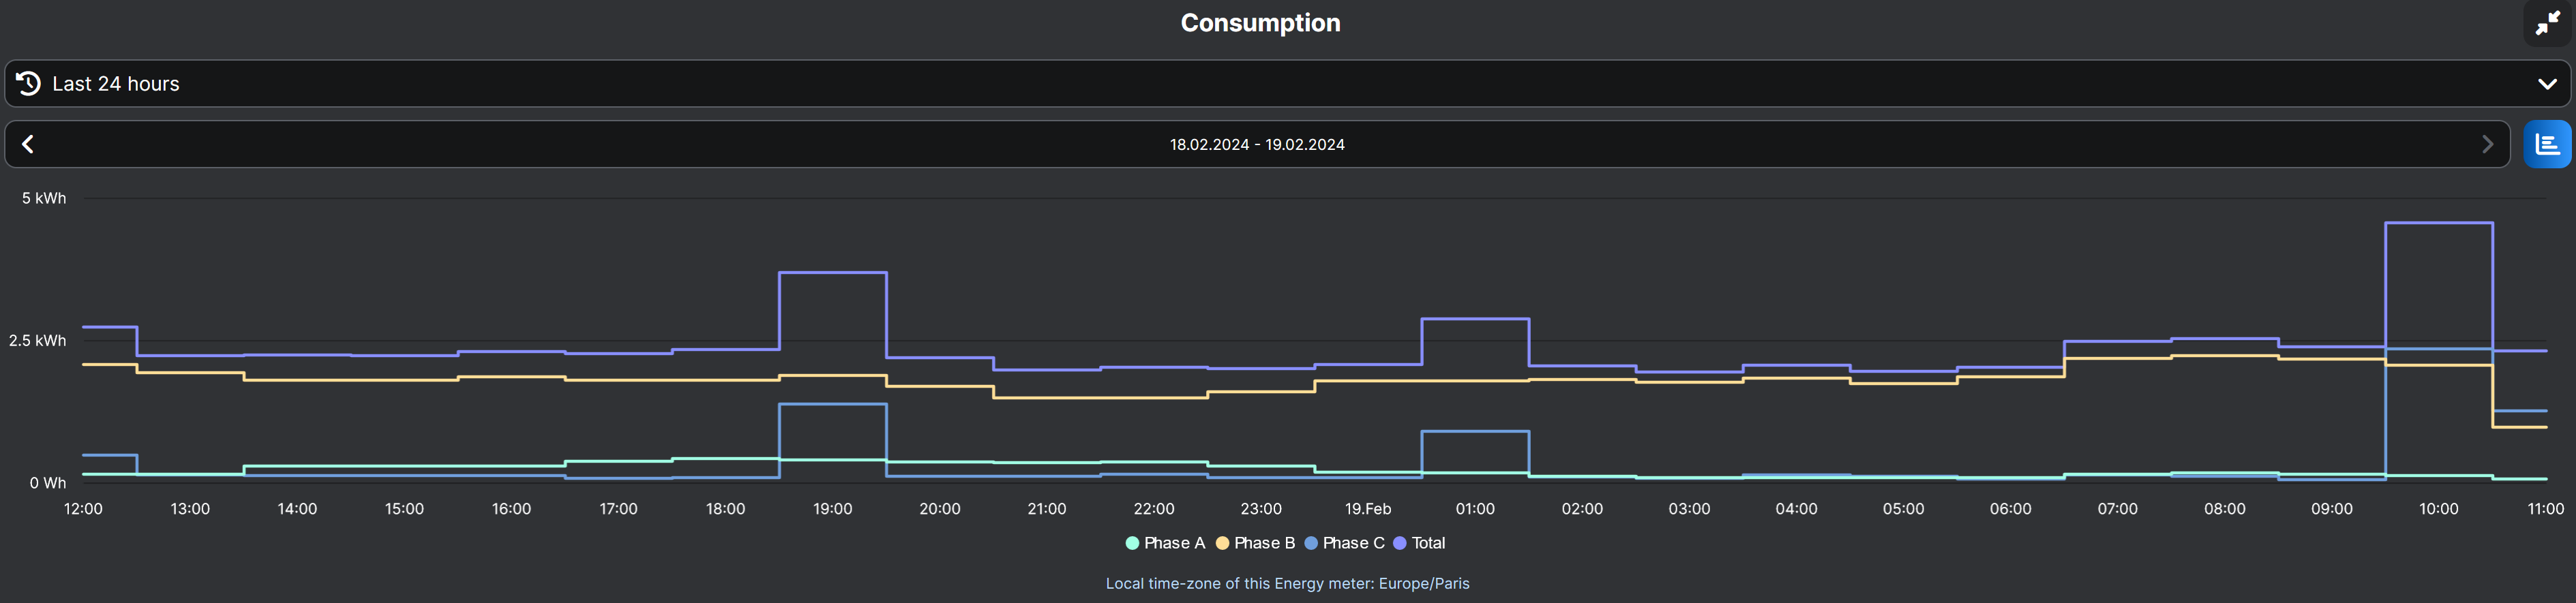Image resolution: width=2576 pixels, height=603 pixels.
Task: Expand period selector using chevron arrow
Action: click(x=2546, y=84)
